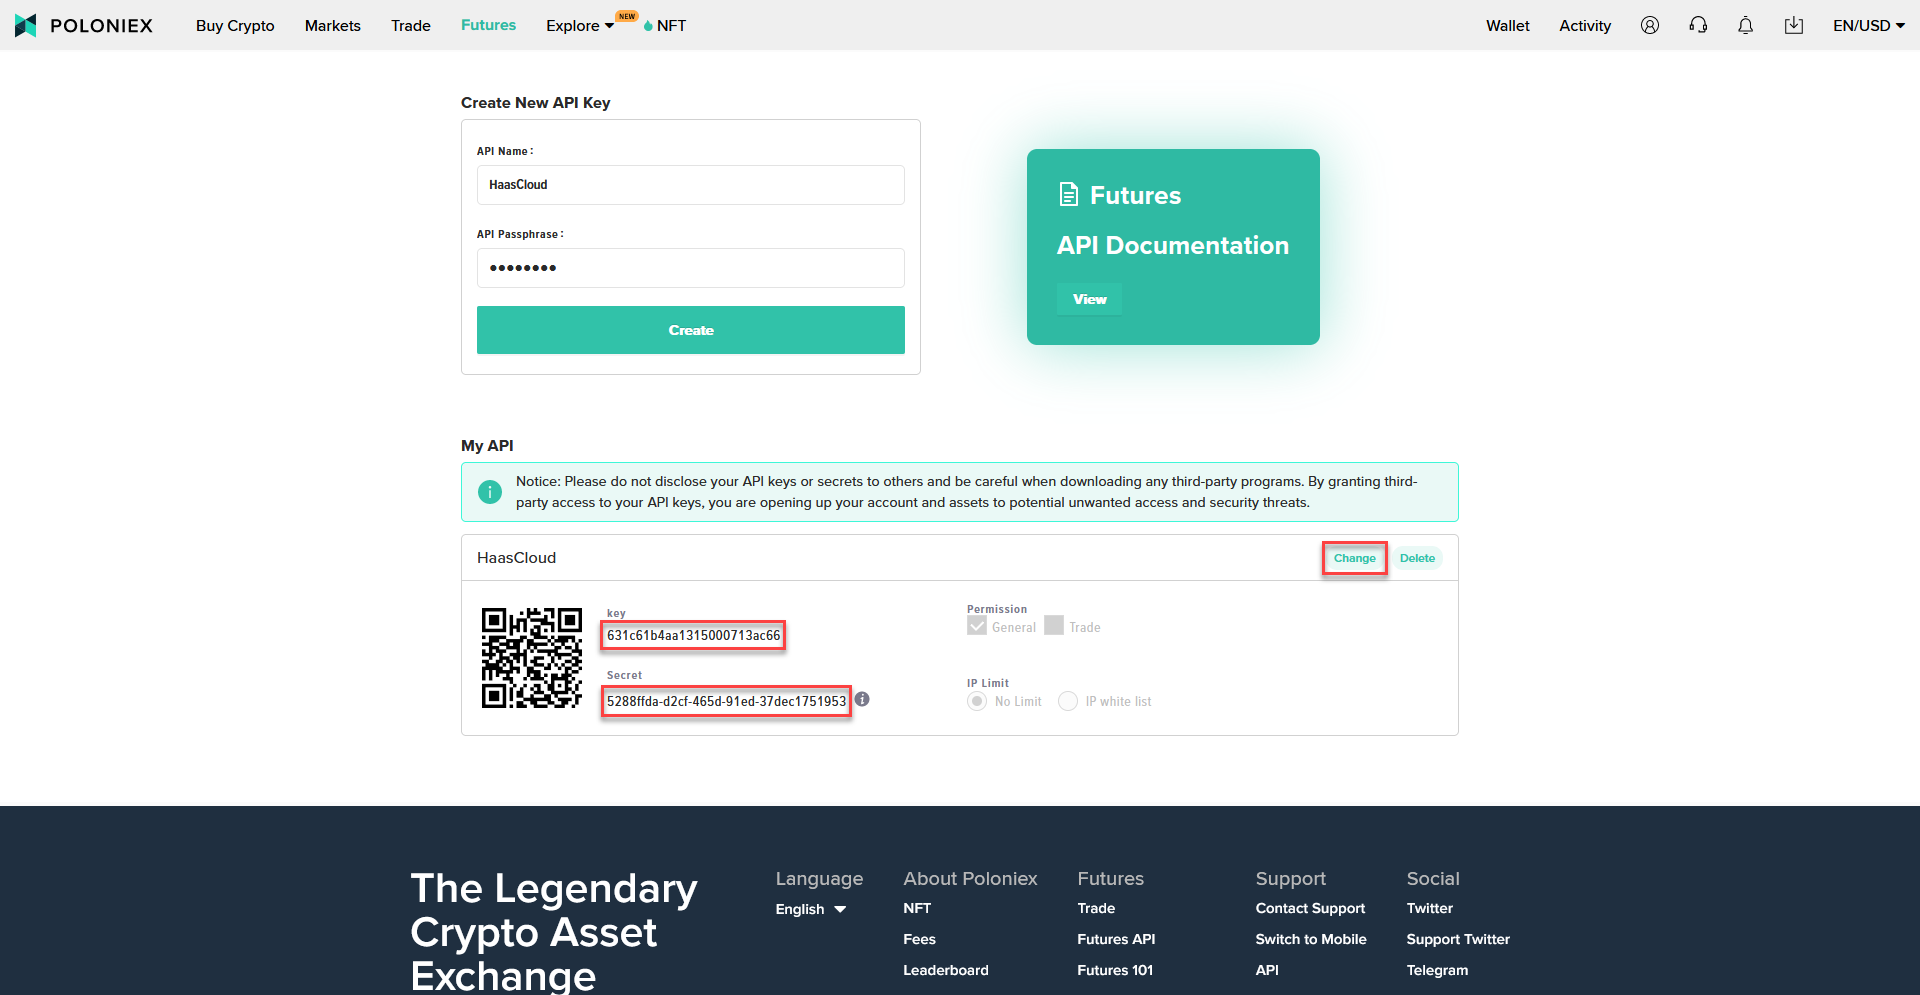Toggle the General permission checkbox
Image resolution: width=1920 pixels, height=995 pixels.
(977, 625)
